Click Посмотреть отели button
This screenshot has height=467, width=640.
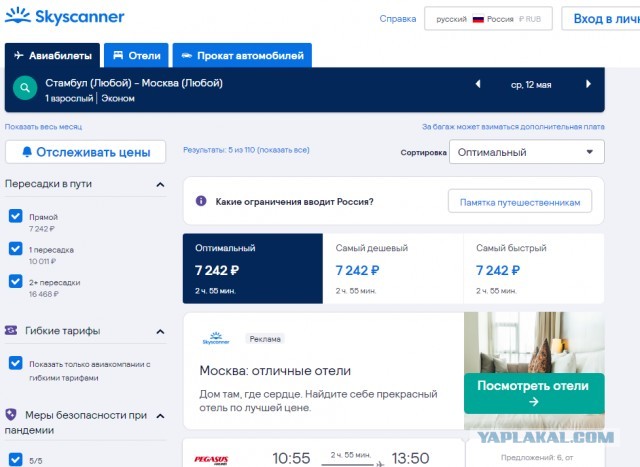[534, 393]
